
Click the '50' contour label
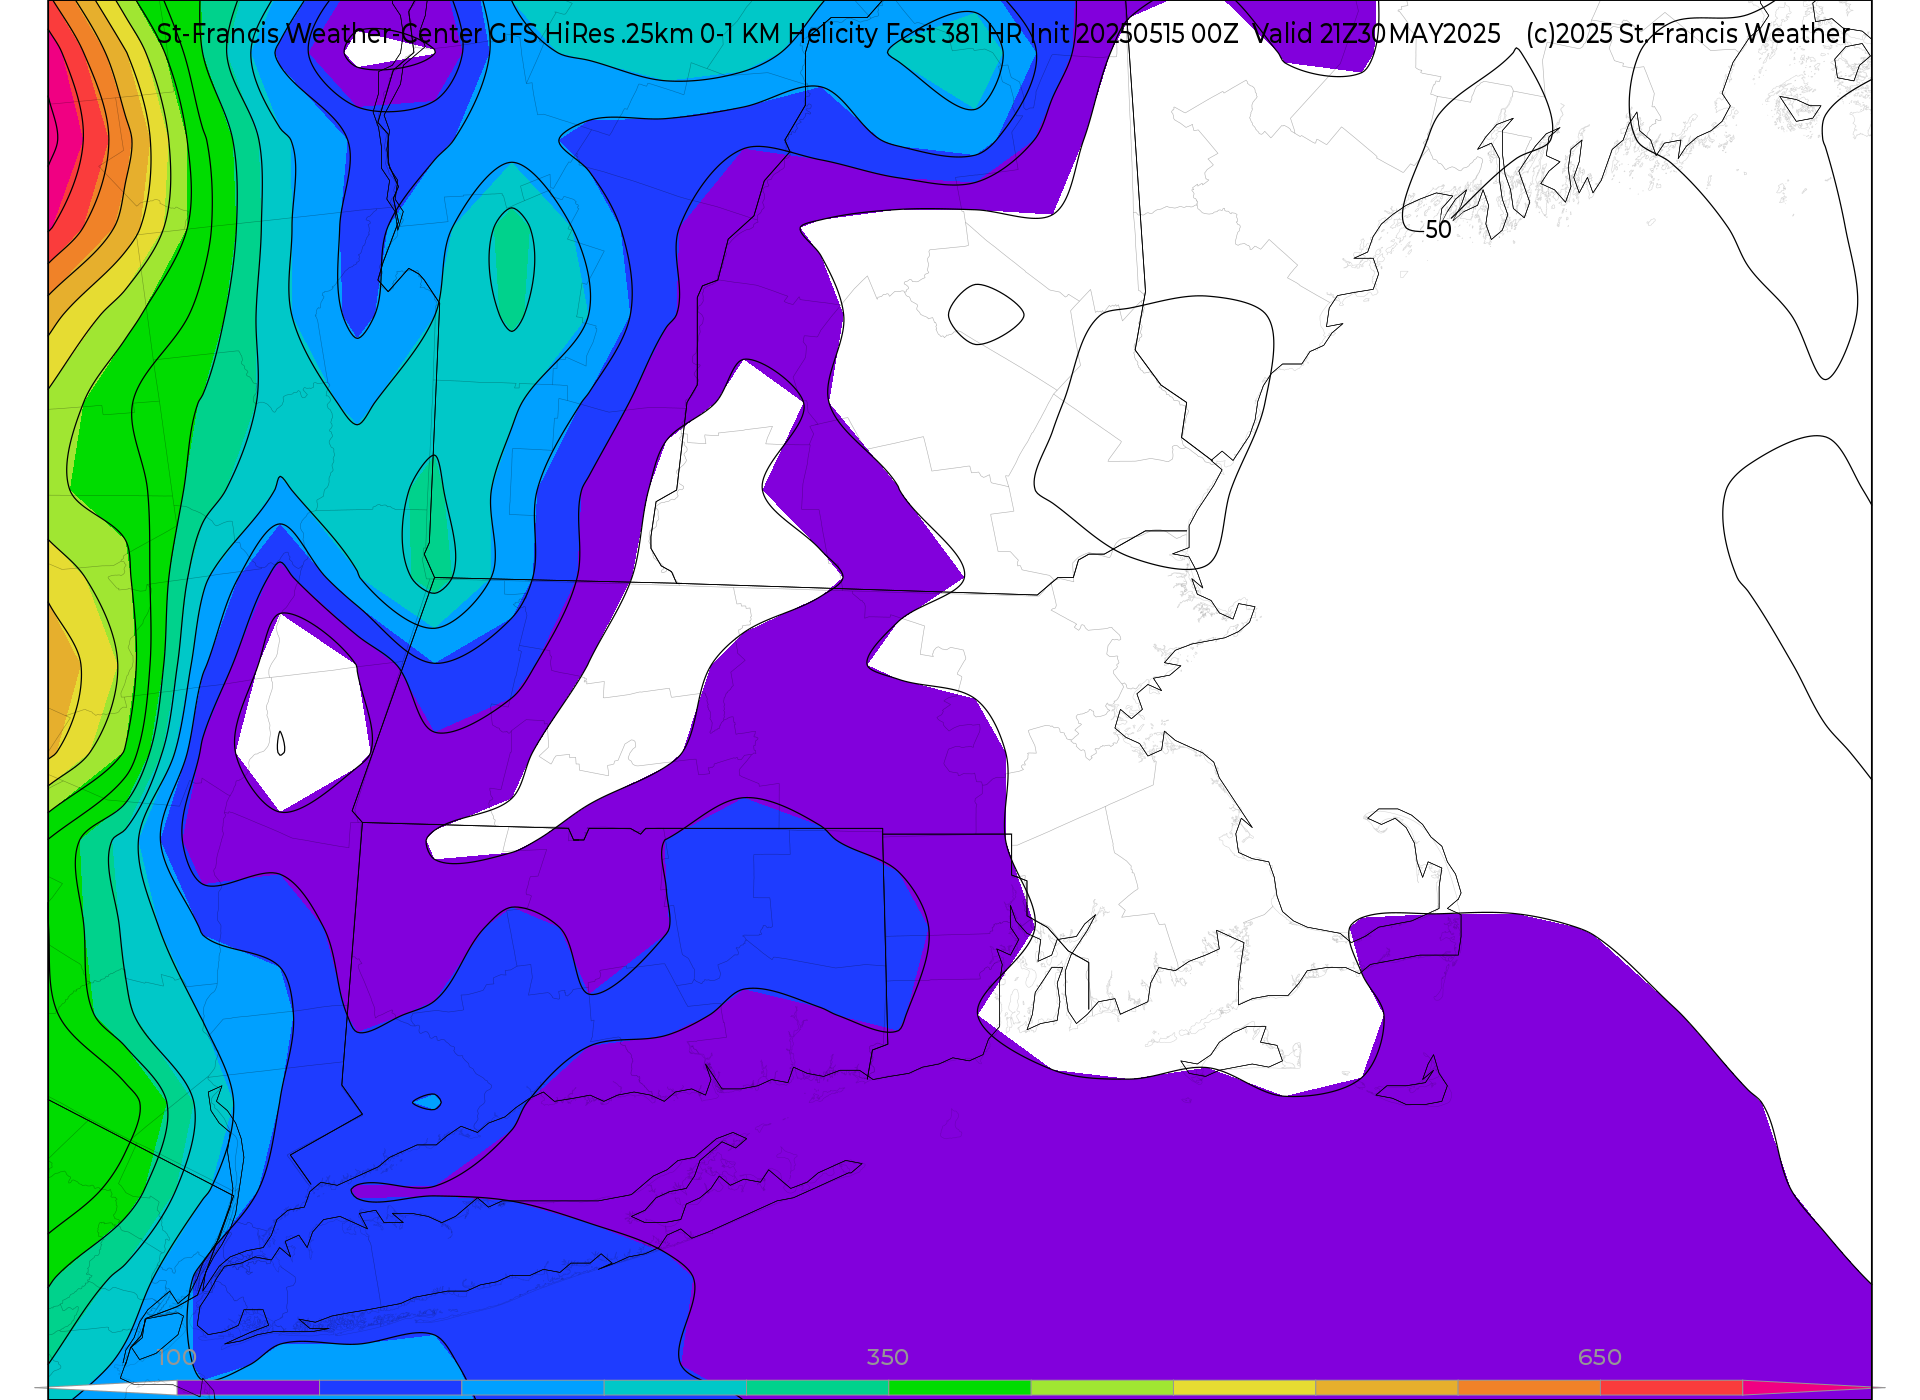tap(1438, 230)
